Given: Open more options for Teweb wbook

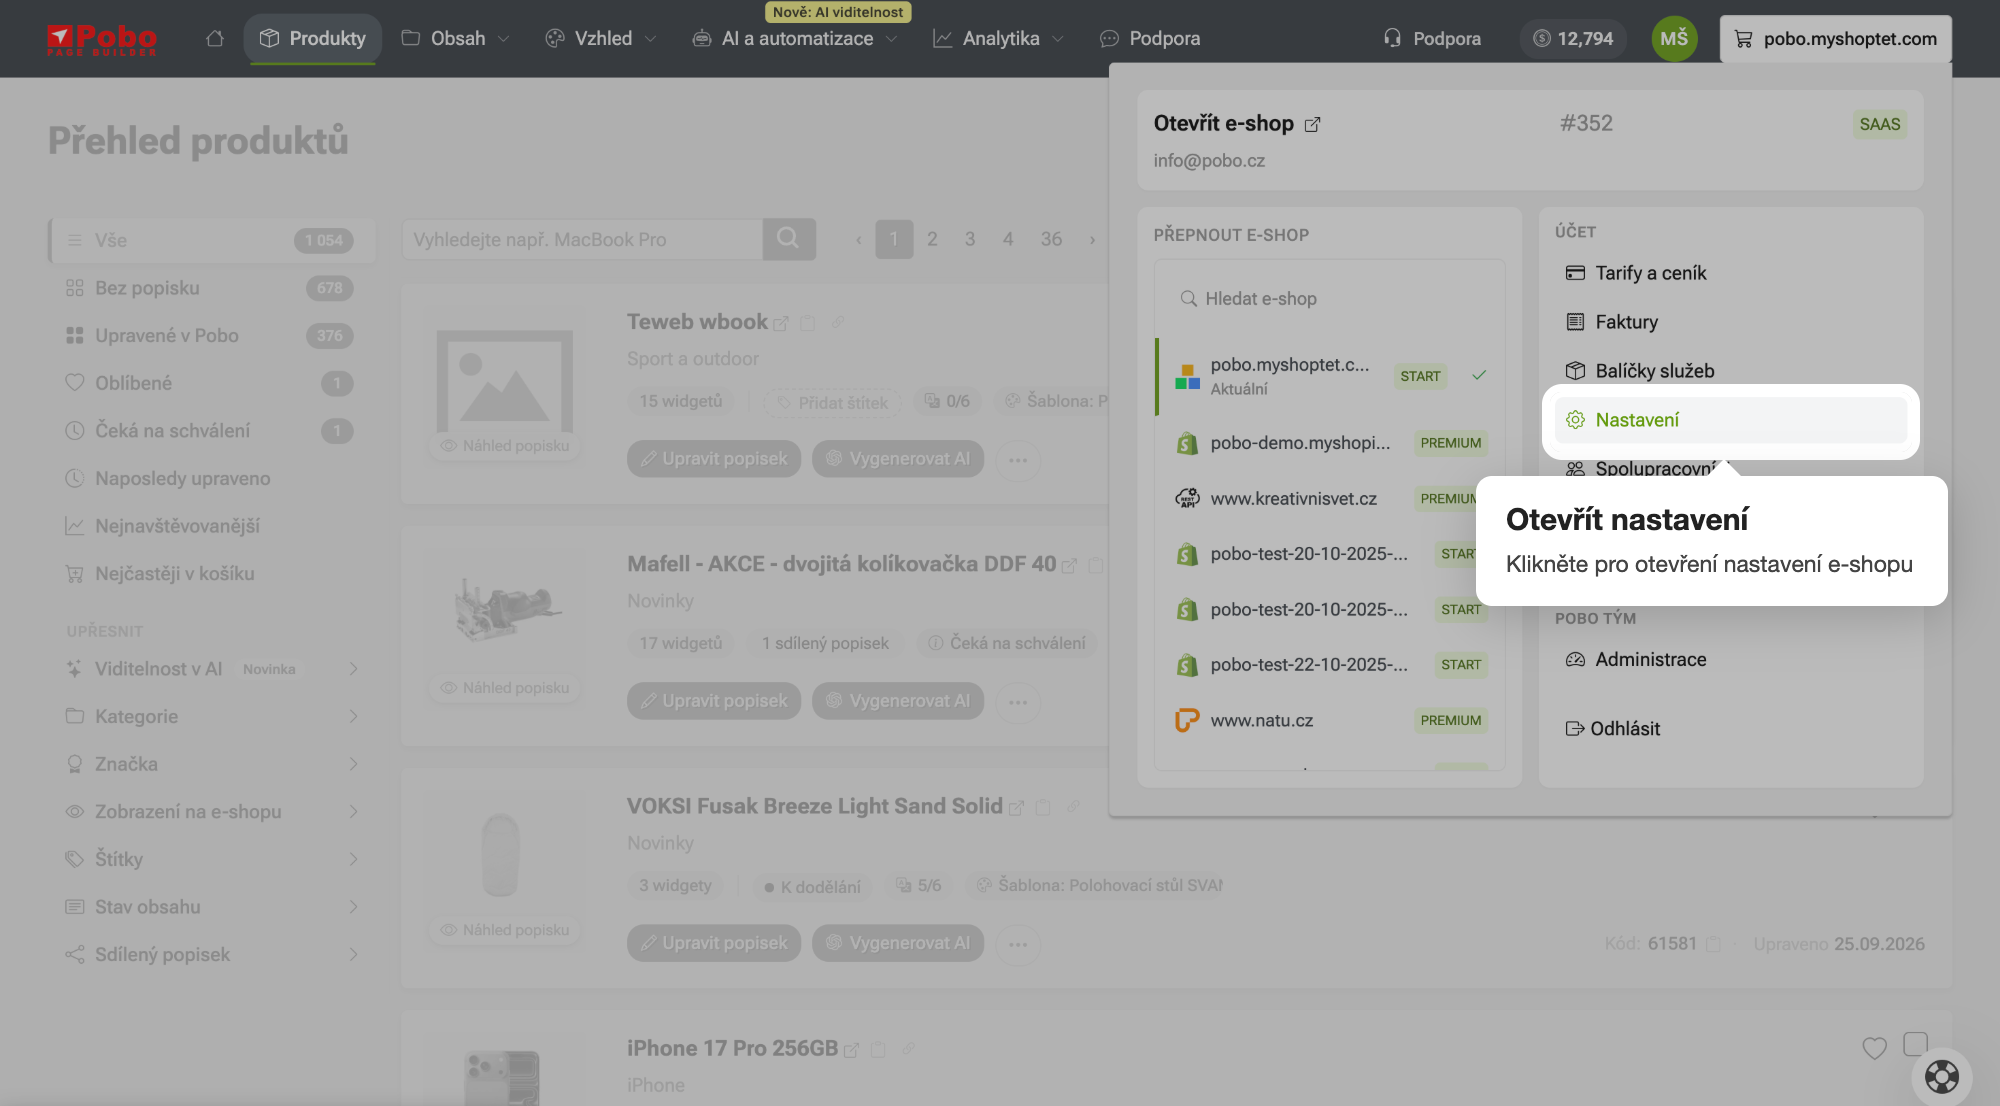Looking at the screenshot, I should [x=1018, y=460].
